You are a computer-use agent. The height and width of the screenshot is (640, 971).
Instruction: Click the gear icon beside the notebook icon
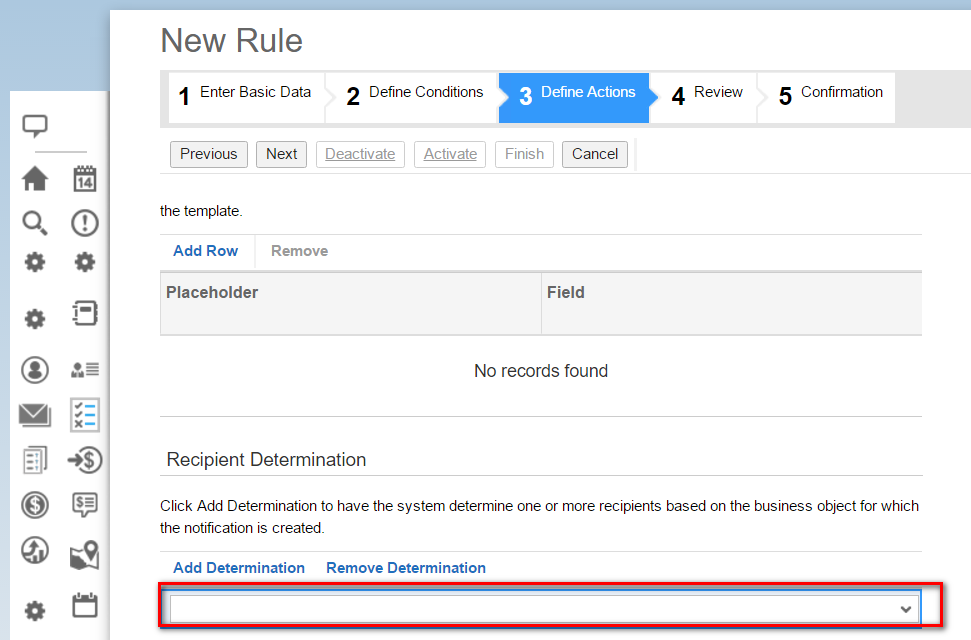pos(35,319)
